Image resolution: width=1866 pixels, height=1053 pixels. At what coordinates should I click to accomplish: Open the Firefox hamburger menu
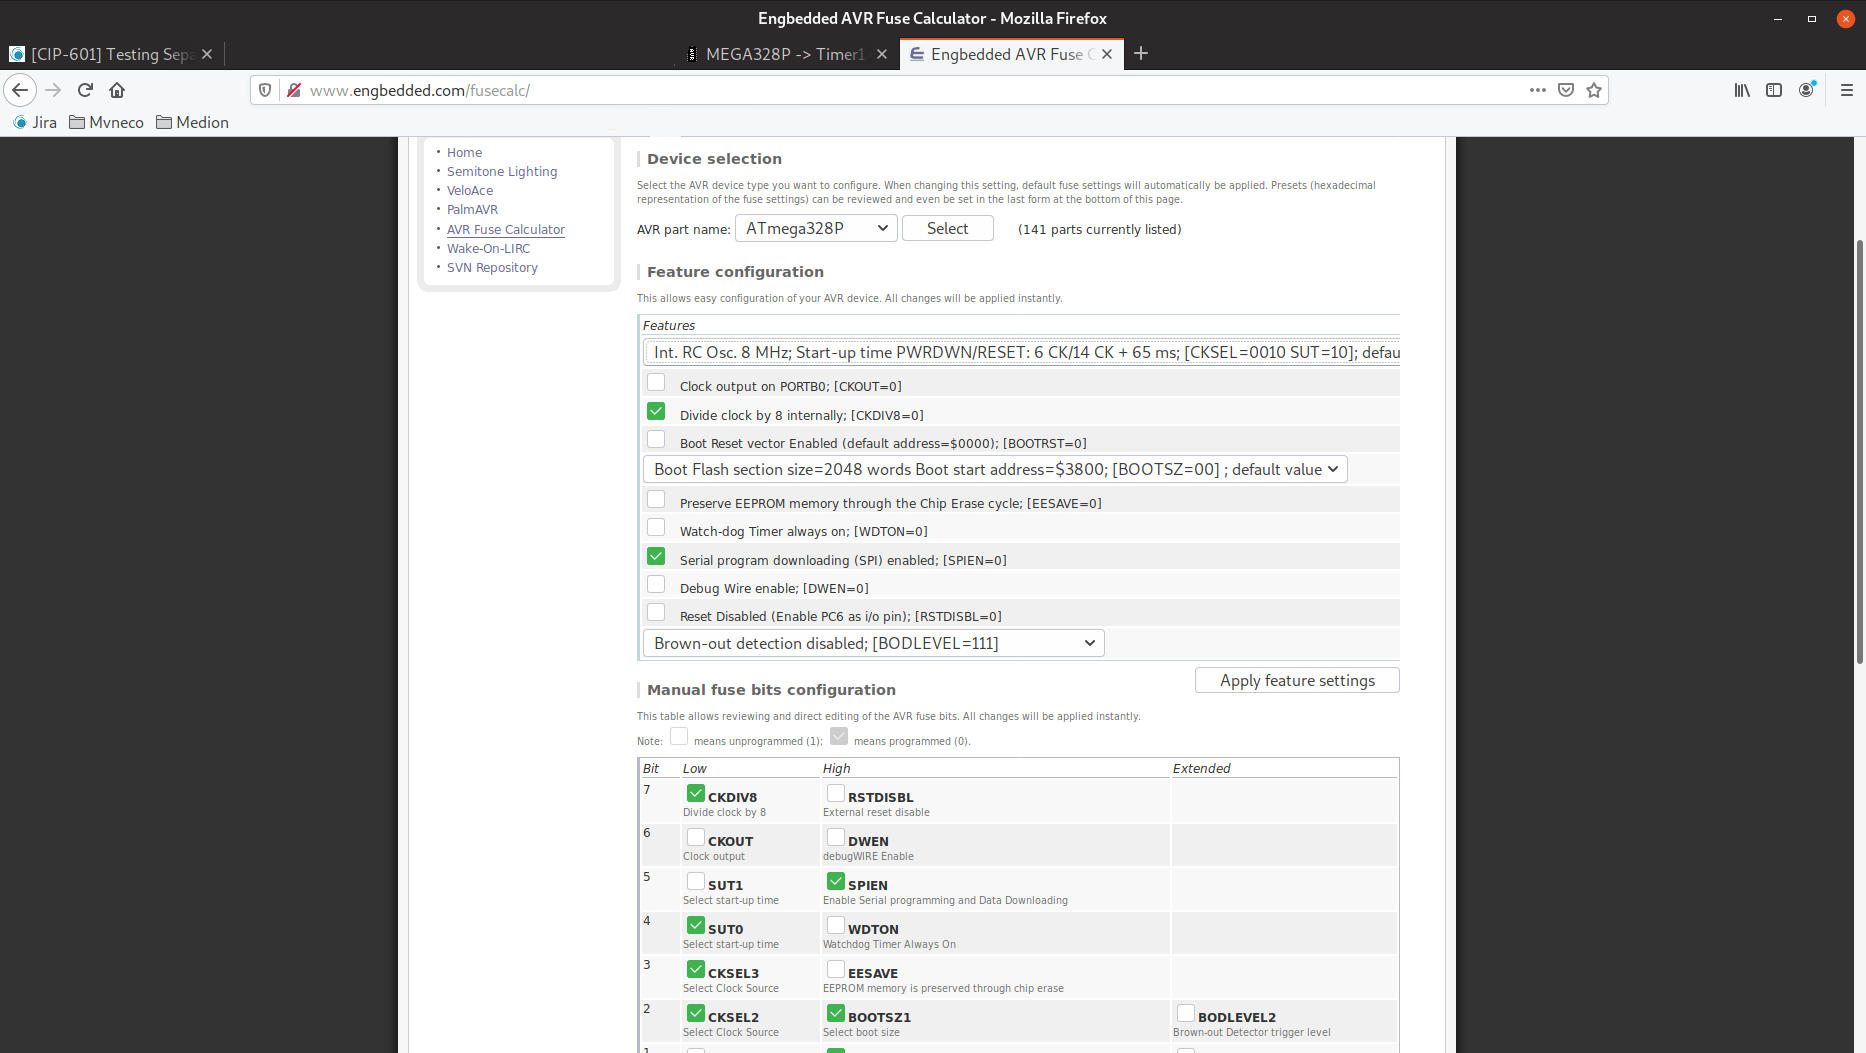coord(1847,90)
